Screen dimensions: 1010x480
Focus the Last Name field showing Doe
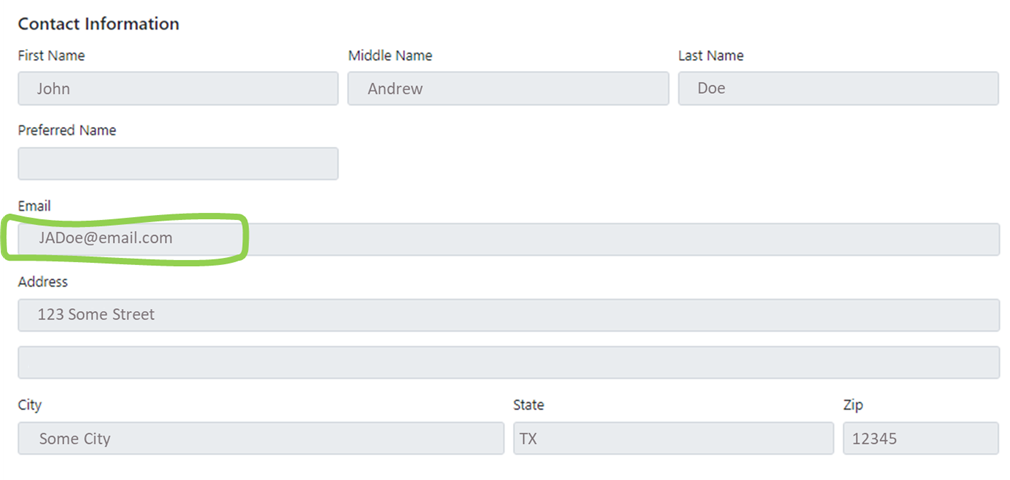(838, 89)
